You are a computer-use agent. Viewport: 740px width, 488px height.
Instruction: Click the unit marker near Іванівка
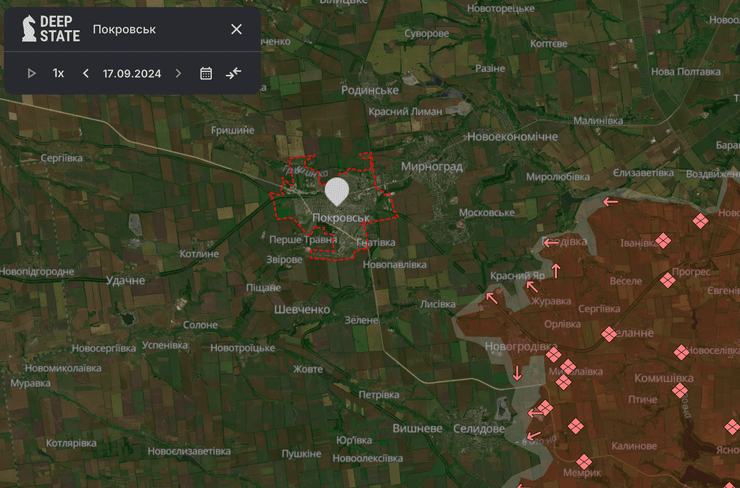pos(662,241)
